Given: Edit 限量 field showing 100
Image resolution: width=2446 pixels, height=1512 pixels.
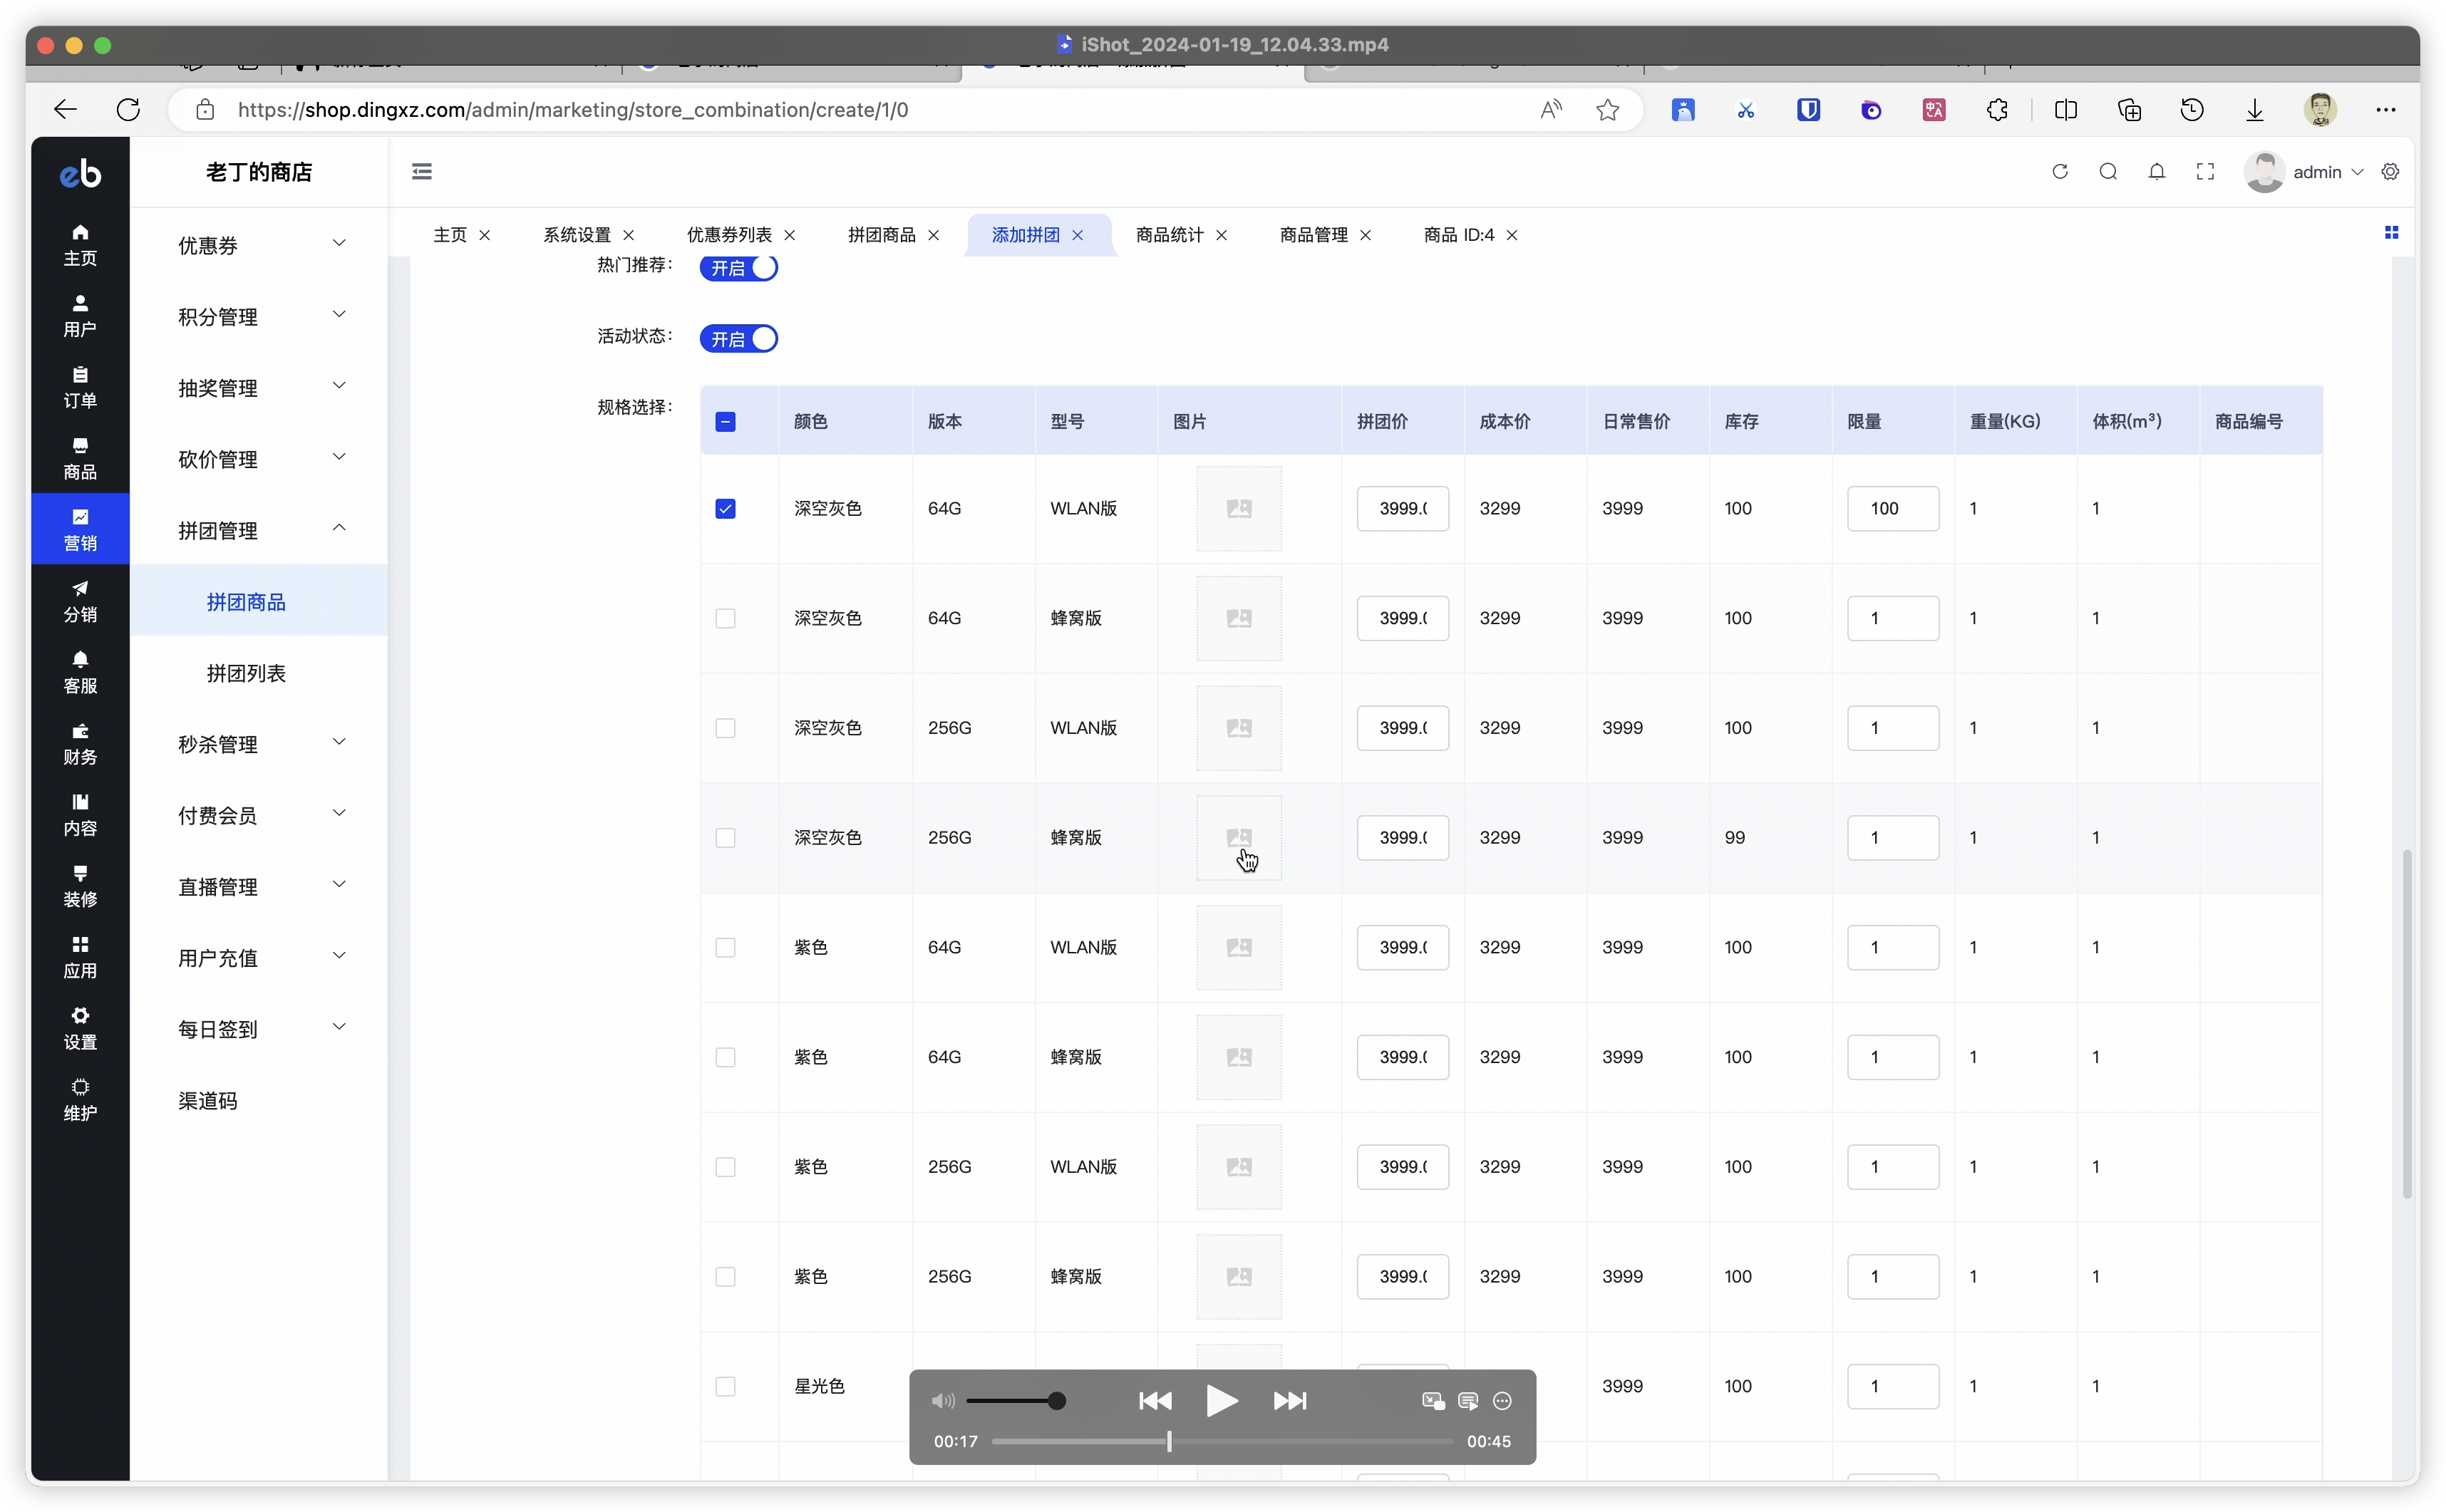Looking at the screenshot, I should pos(1892,508).
